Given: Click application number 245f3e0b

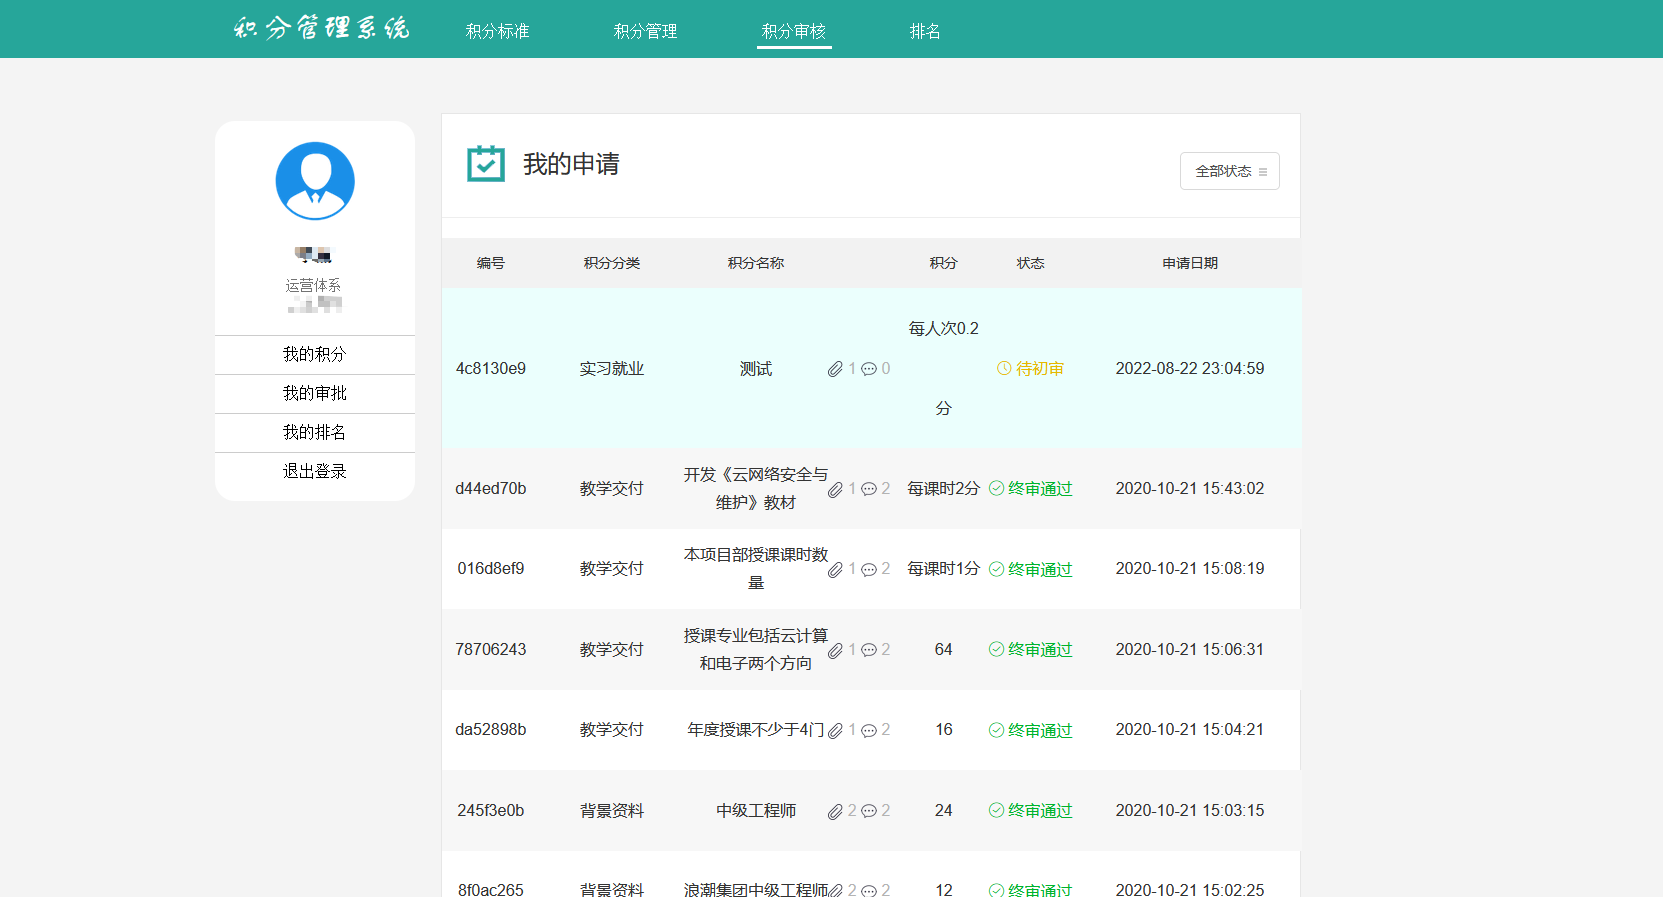Looking at the screenshot, I should pos(491,810).
